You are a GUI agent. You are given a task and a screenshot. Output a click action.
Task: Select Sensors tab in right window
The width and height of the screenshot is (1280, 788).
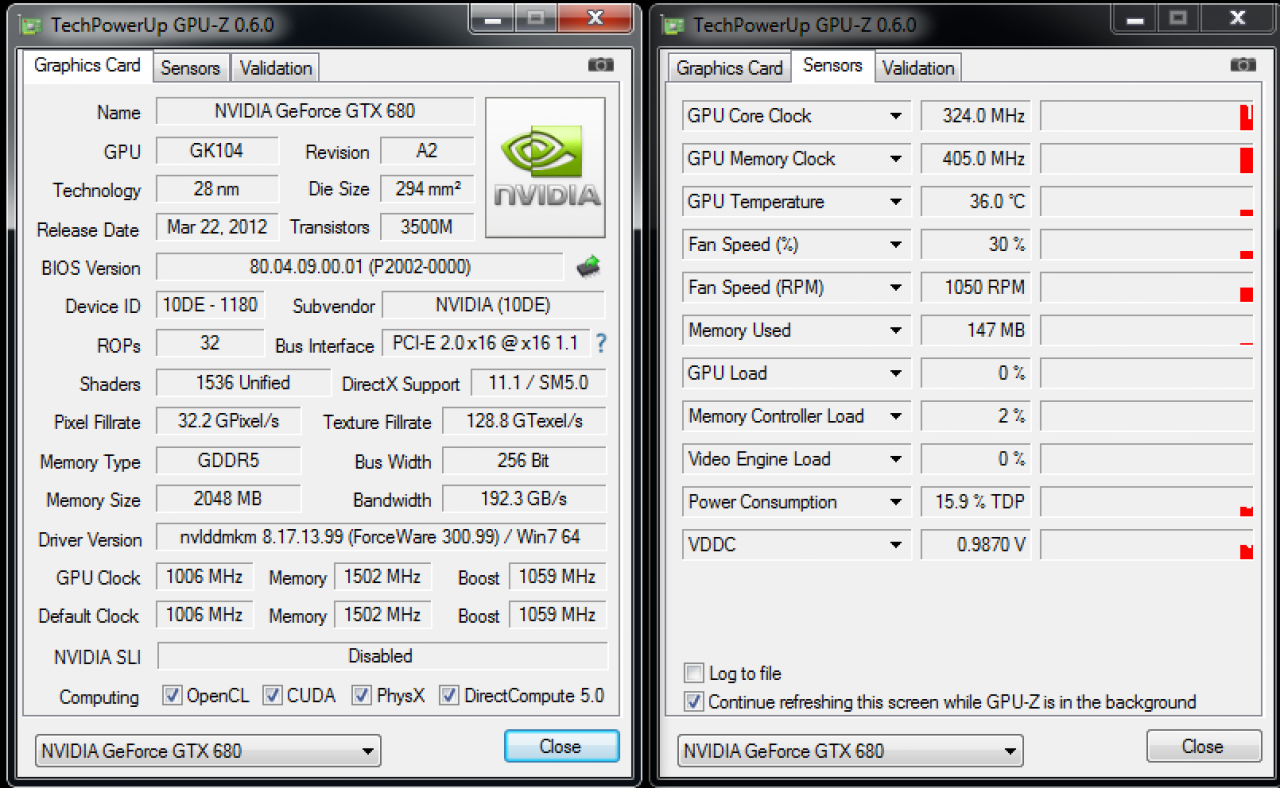(832, 66)
